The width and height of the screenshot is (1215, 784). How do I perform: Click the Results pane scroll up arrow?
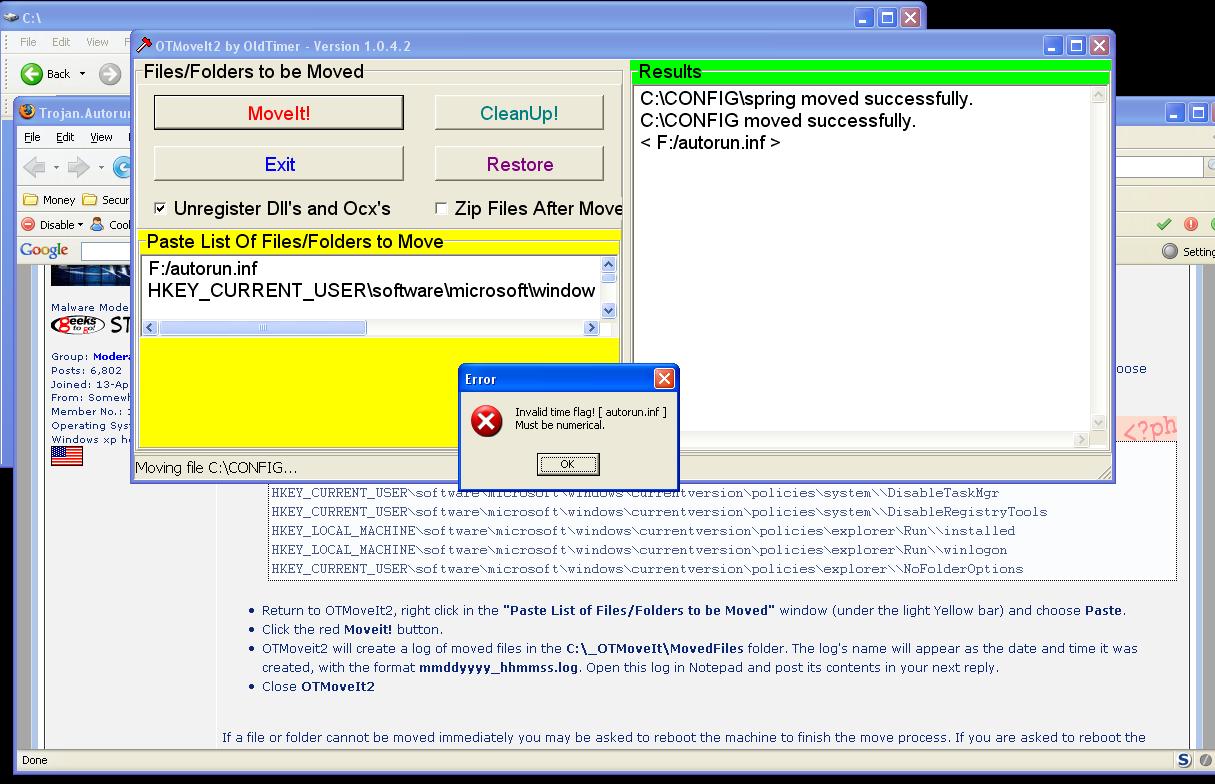[1099, 95]
